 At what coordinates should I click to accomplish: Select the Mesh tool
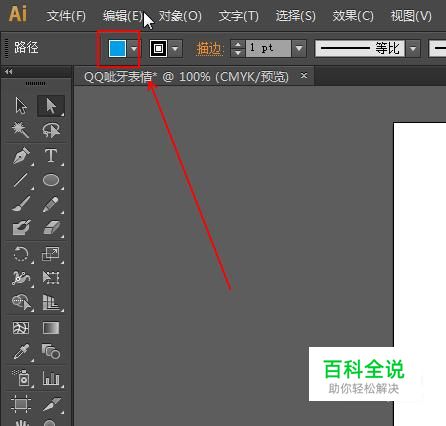click(x=21, y=328)
